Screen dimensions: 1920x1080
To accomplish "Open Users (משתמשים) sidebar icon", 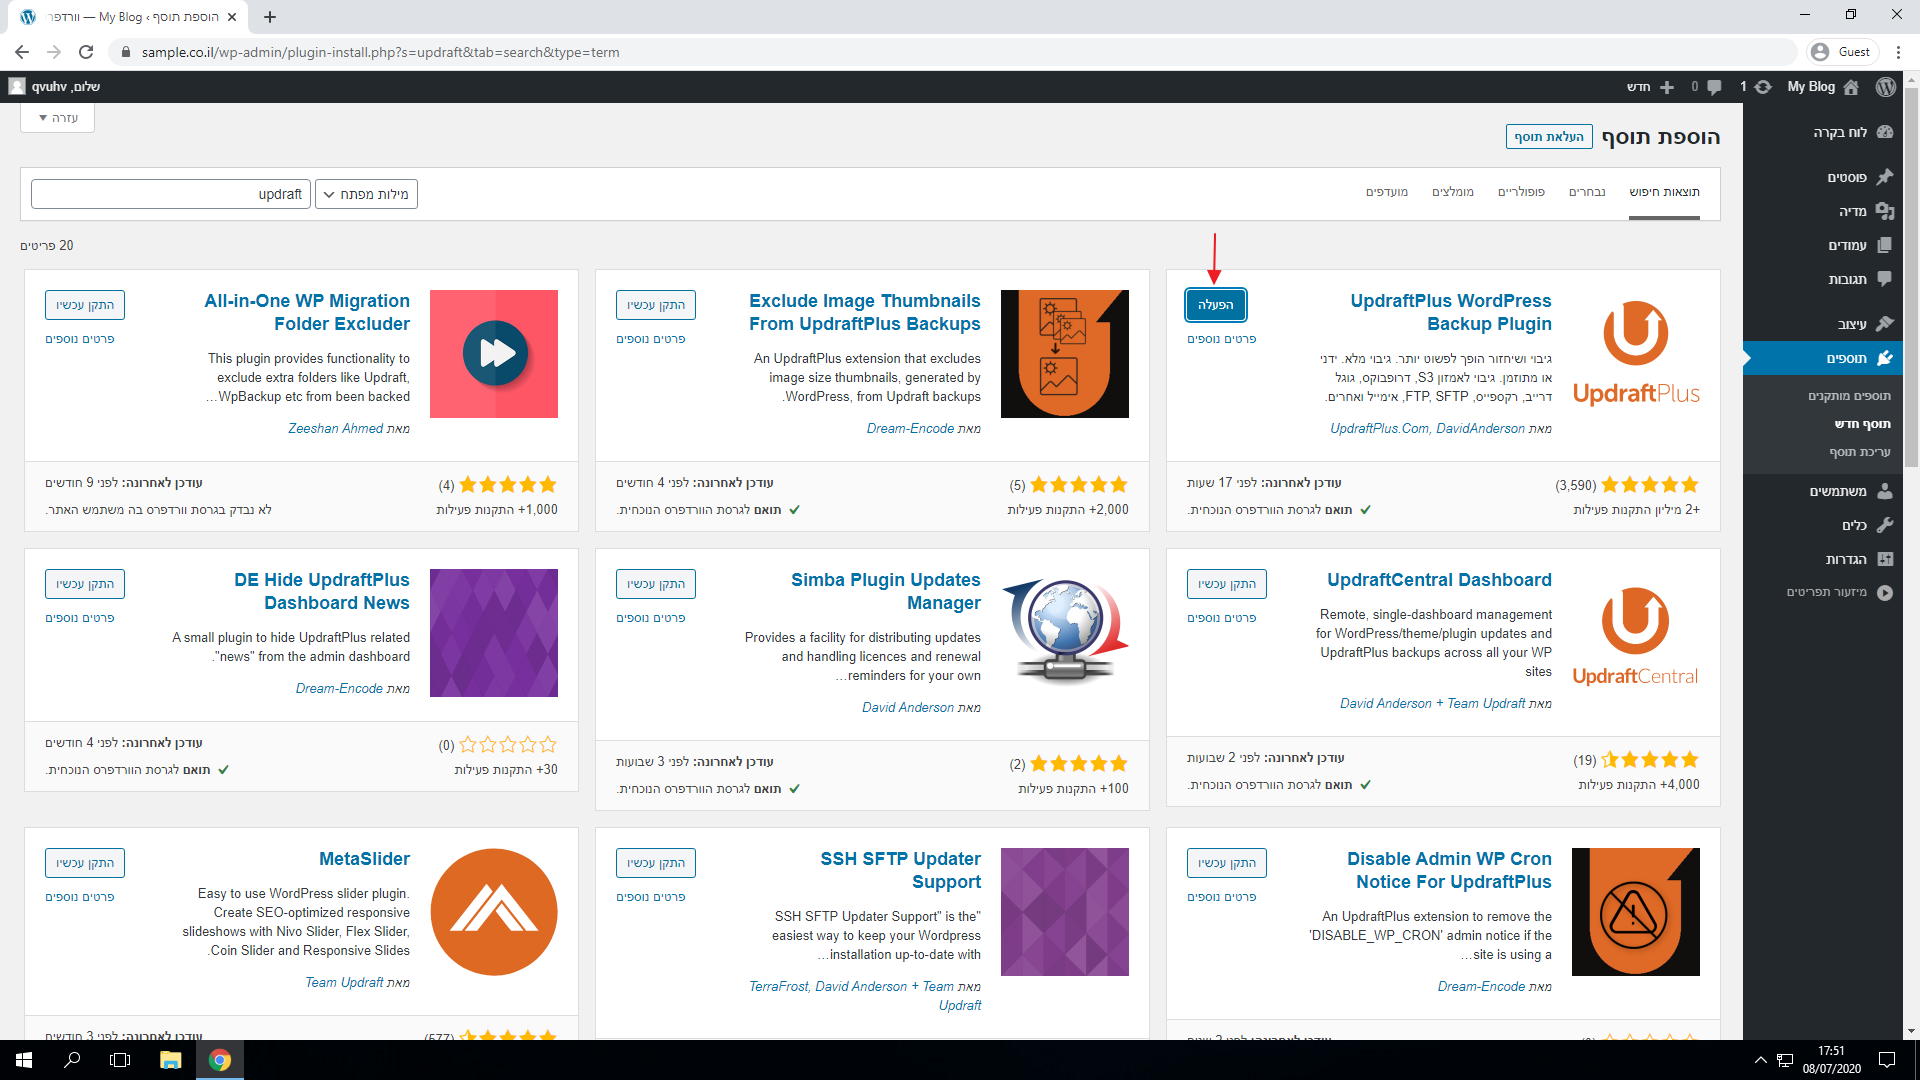I will [x=1885, y=491].
